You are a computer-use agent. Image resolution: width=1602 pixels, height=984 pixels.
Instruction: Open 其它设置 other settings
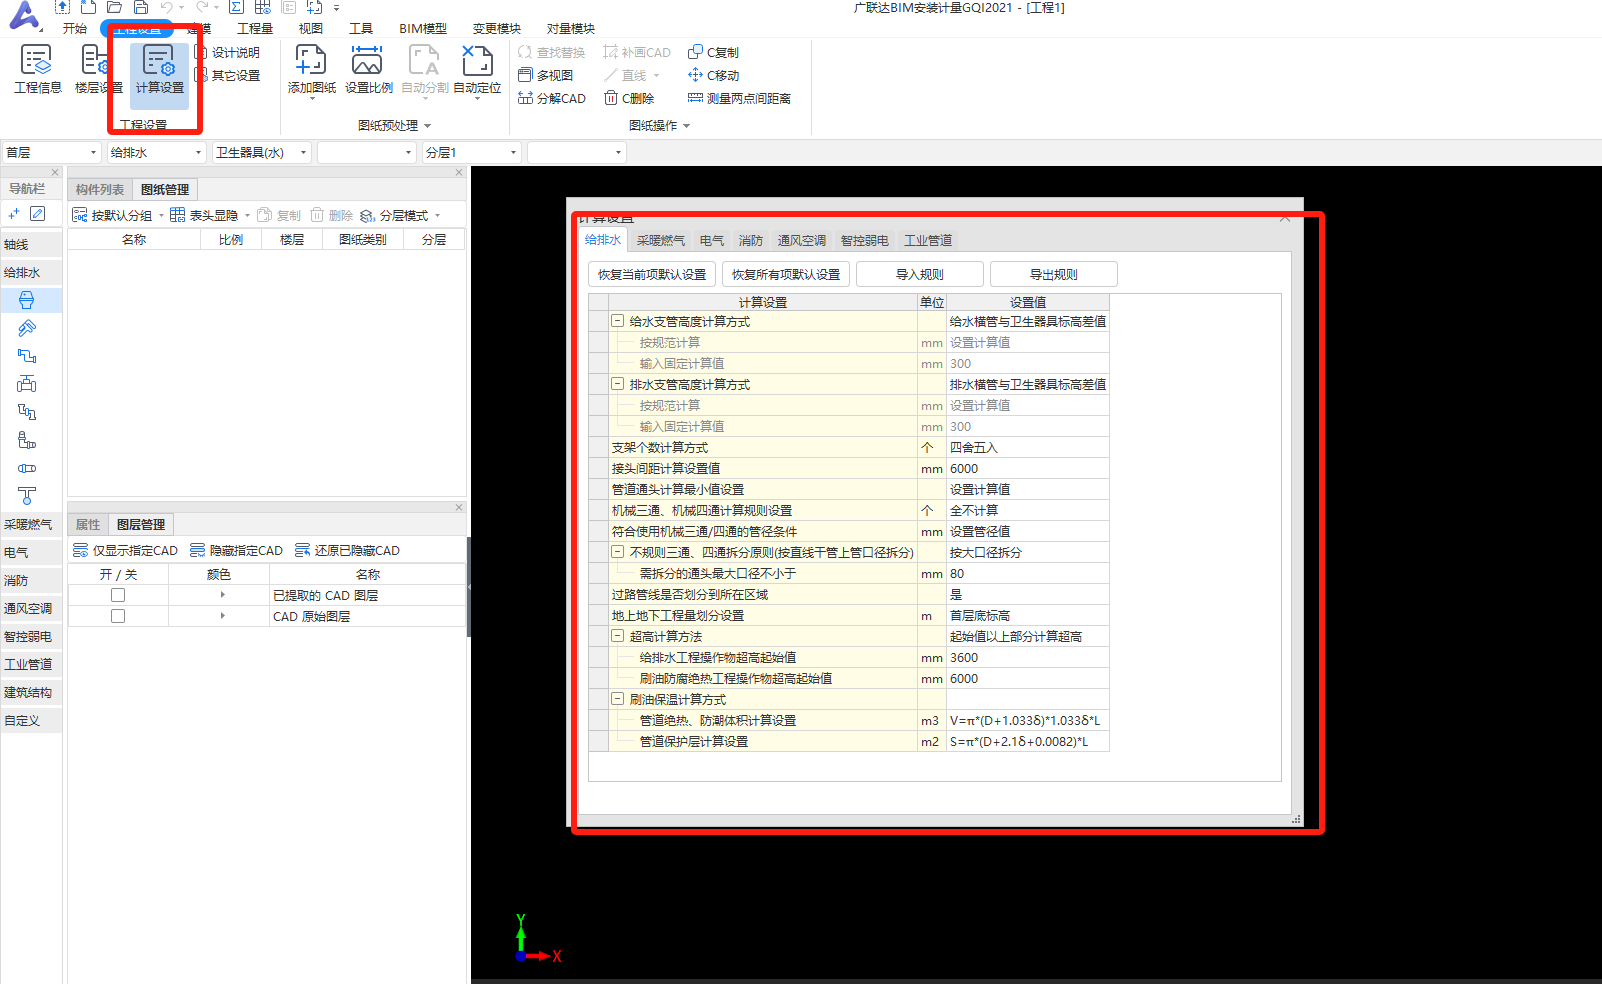coord(227,75)
